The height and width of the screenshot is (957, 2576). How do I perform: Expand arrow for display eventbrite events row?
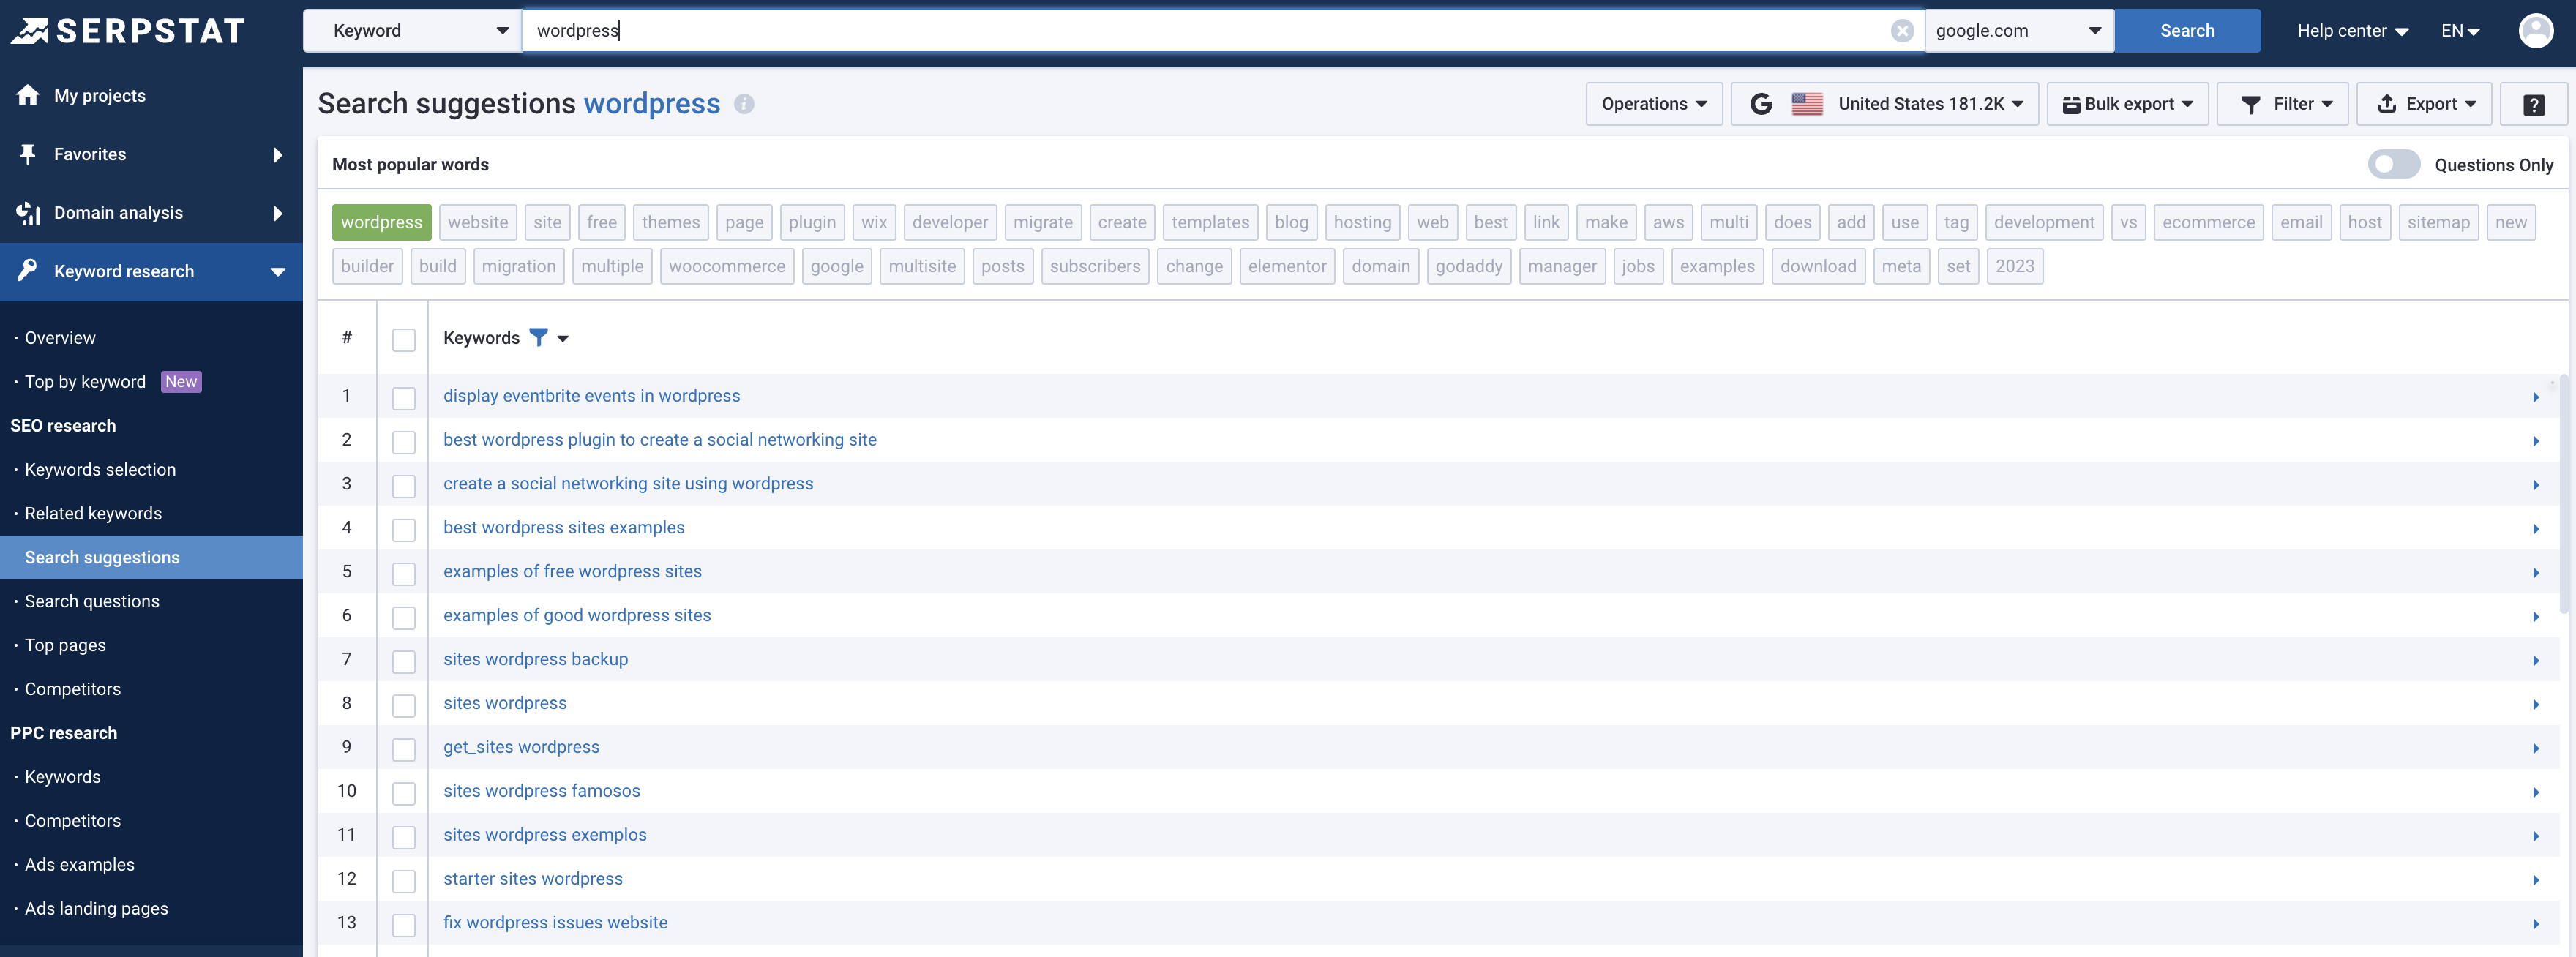tap(2536, 397)
